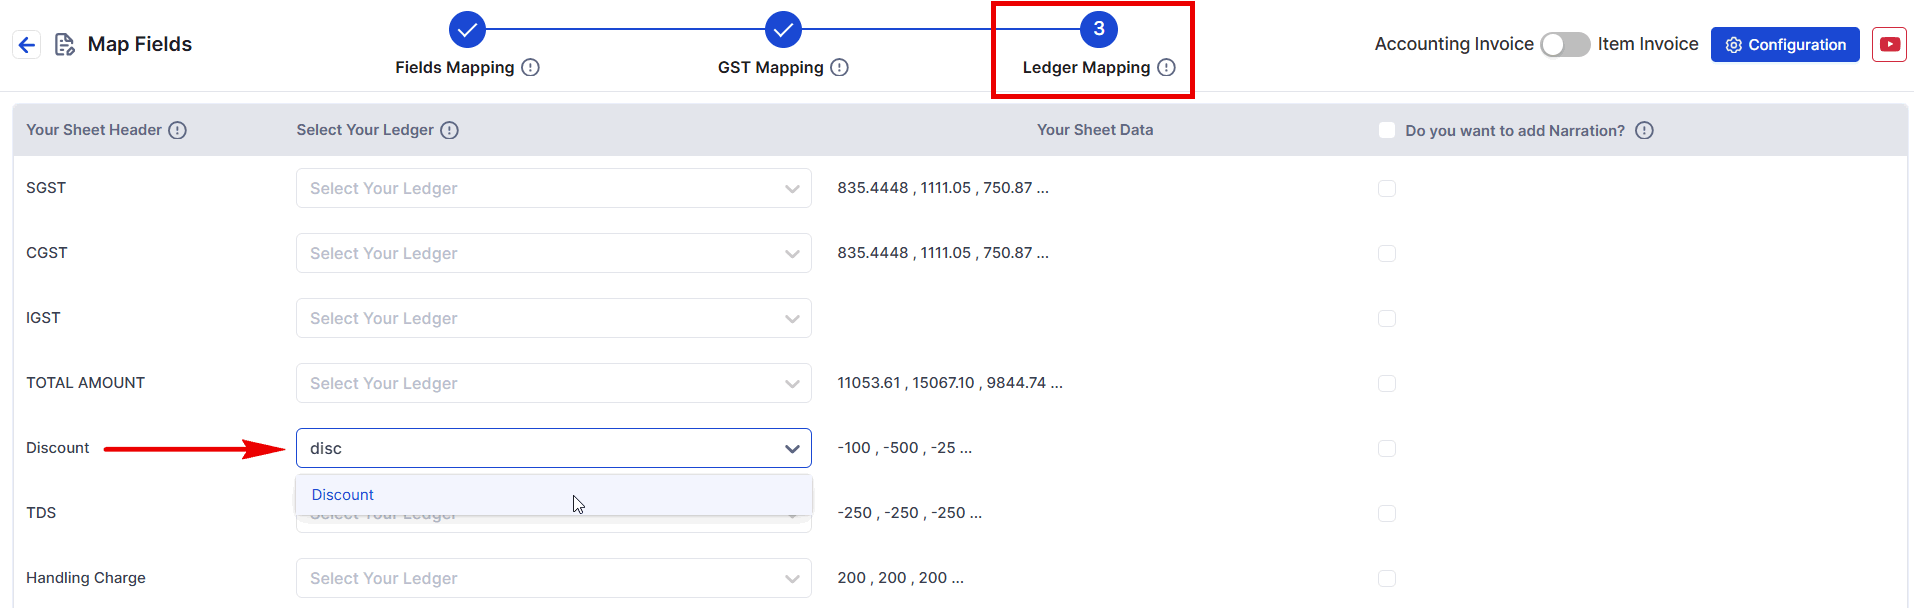
Task: Tick narration checkbox in TOTAL AMOUNT row
Action: pos(1387,383)
